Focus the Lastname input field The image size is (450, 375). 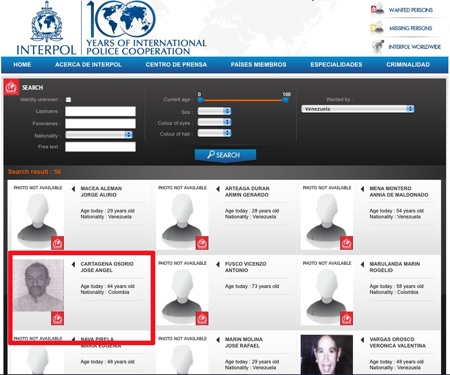tap(100, 111)
